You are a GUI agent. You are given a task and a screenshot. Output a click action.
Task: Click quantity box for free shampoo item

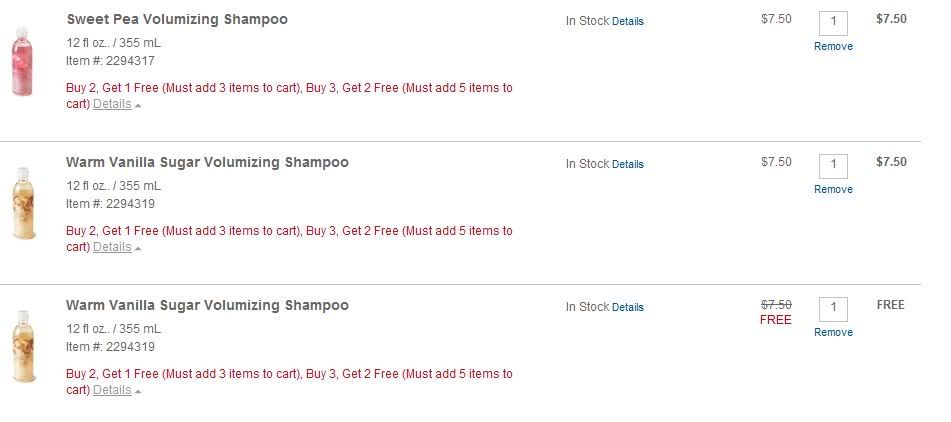click(833, 309)
